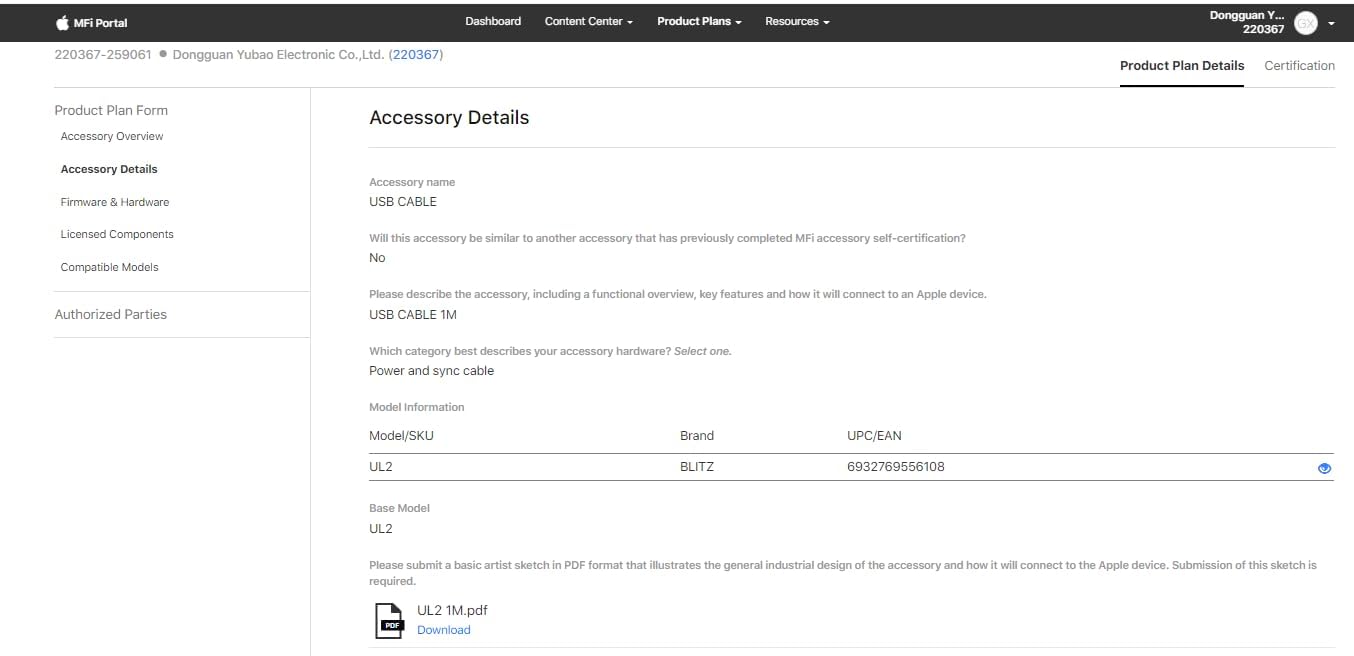Switch to the Certification tab
1354x656 pixels.
[1299, 65]
